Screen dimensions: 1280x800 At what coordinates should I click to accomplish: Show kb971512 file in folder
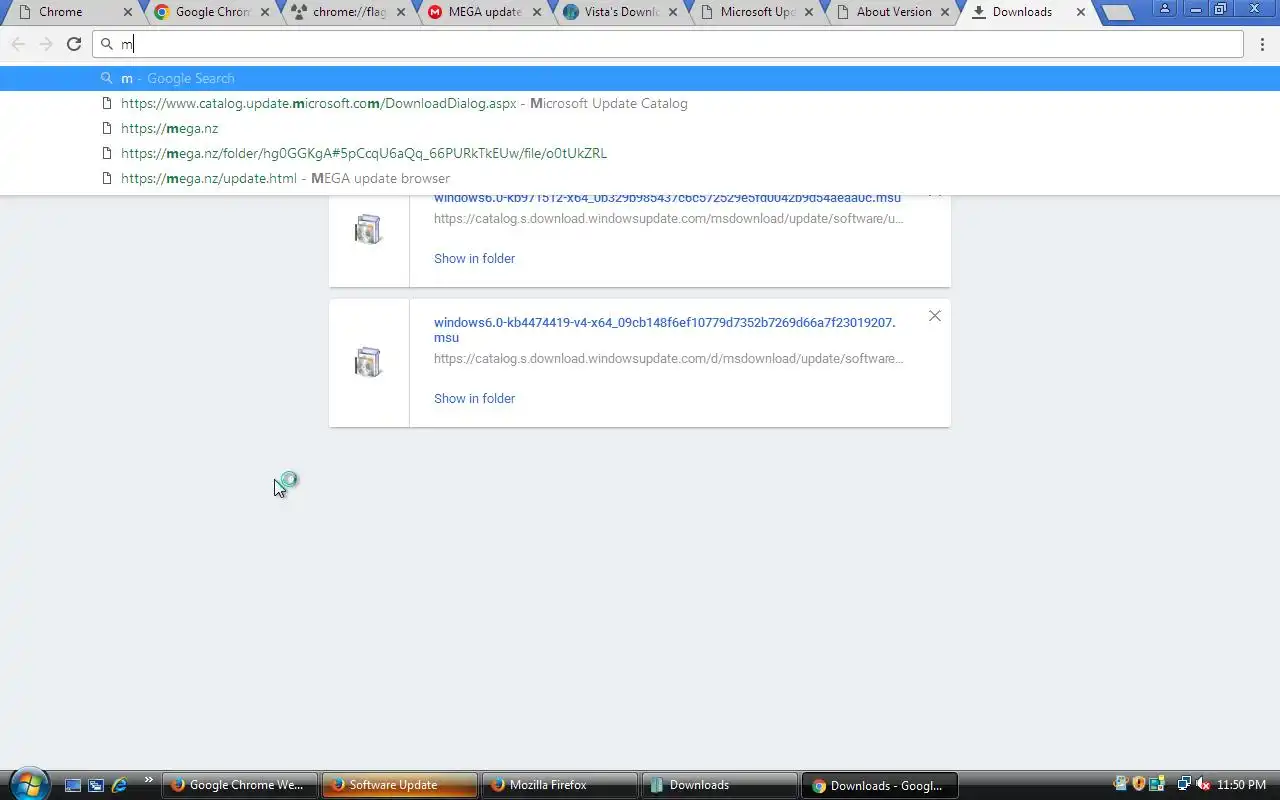(x=474, y=258)
